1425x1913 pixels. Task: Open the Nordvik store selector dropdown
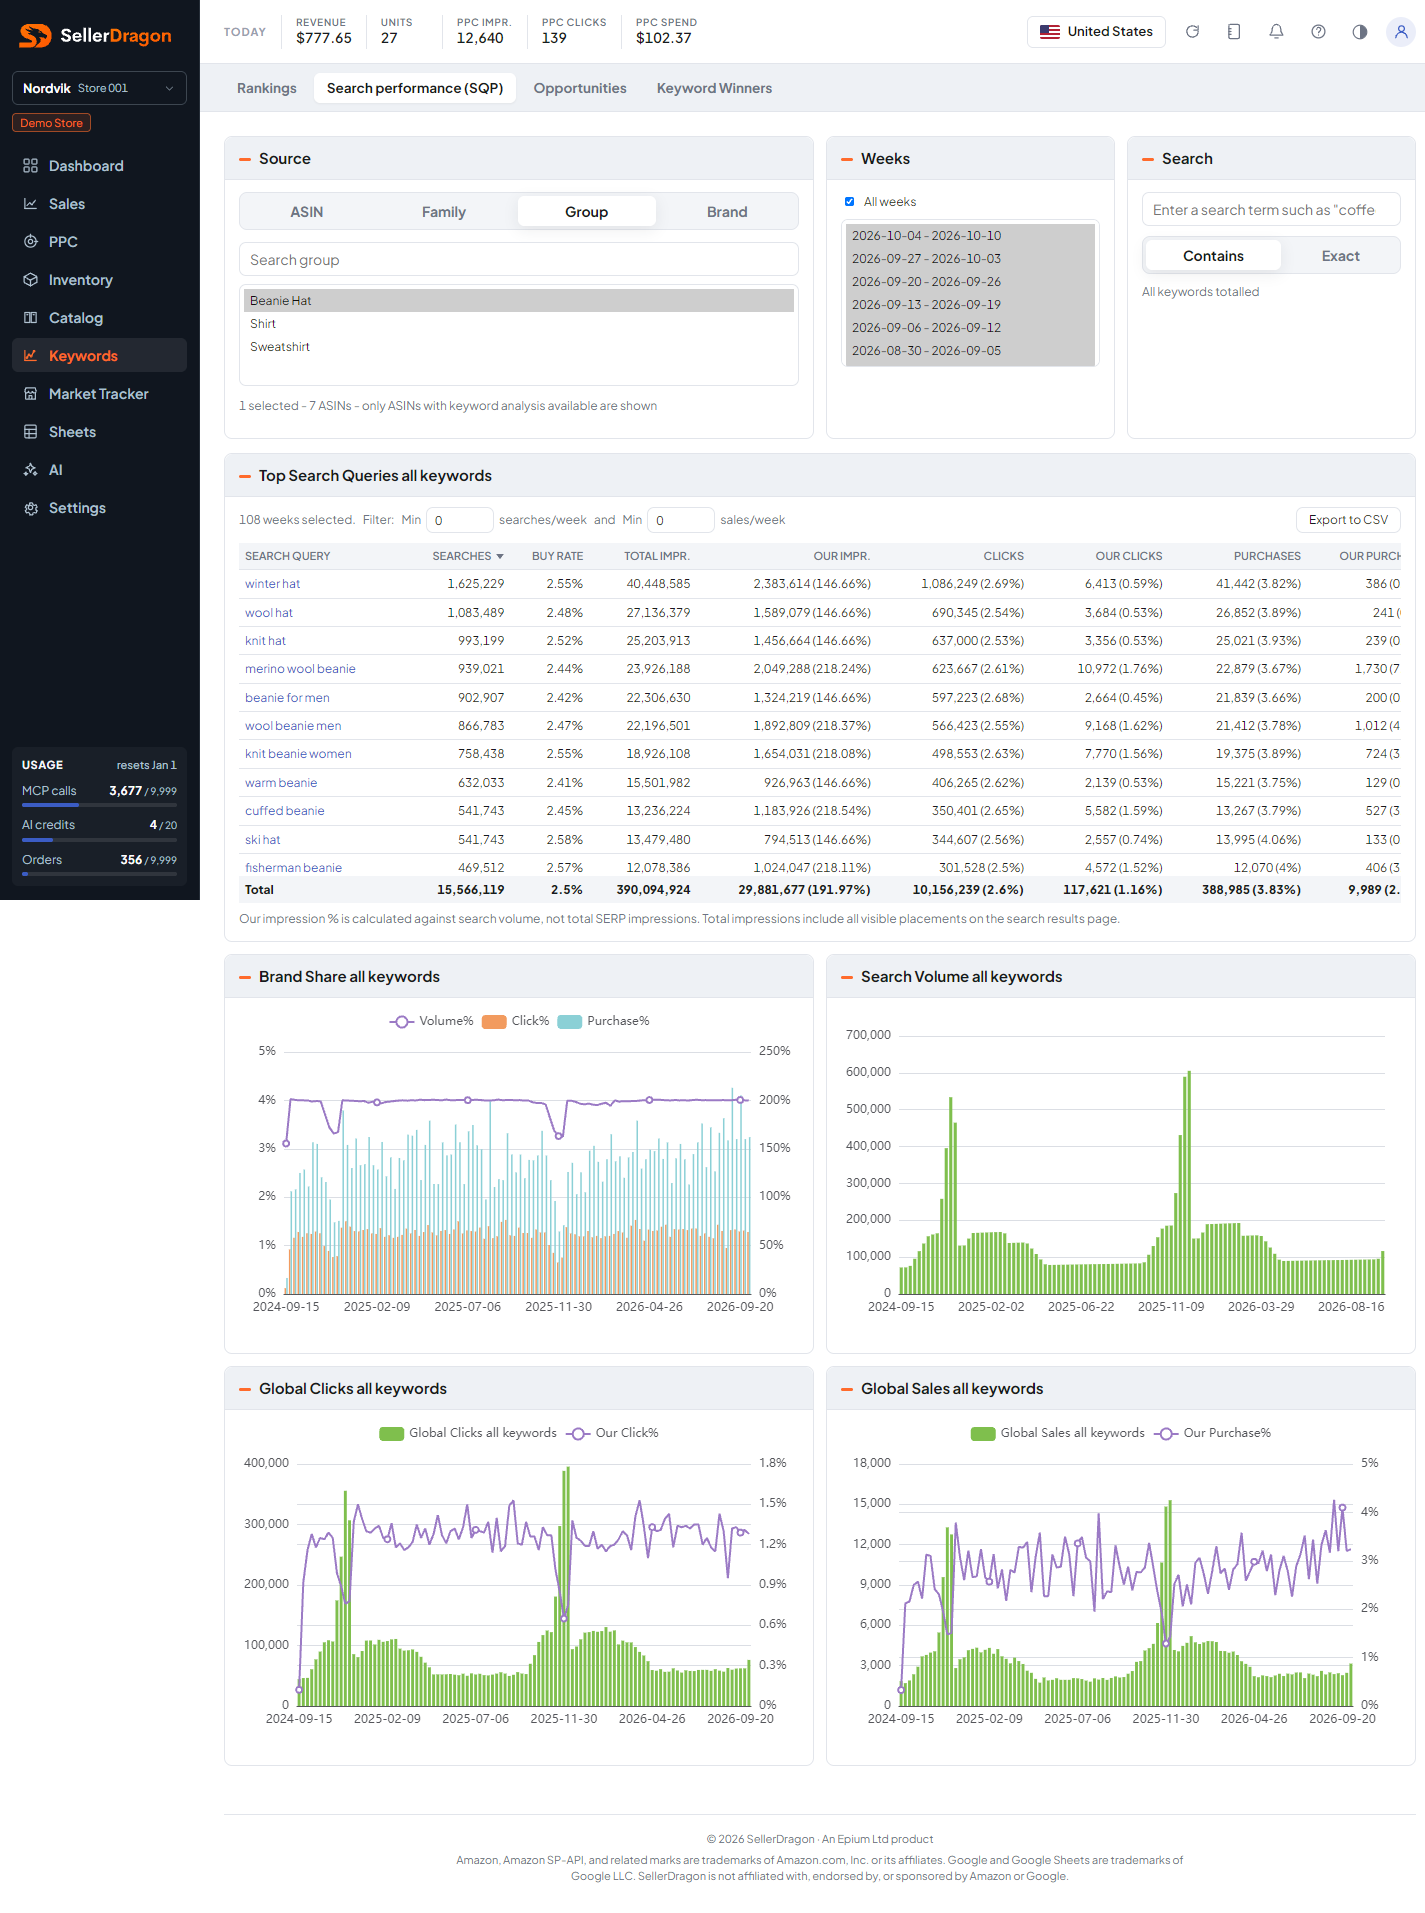pos(99,88)
